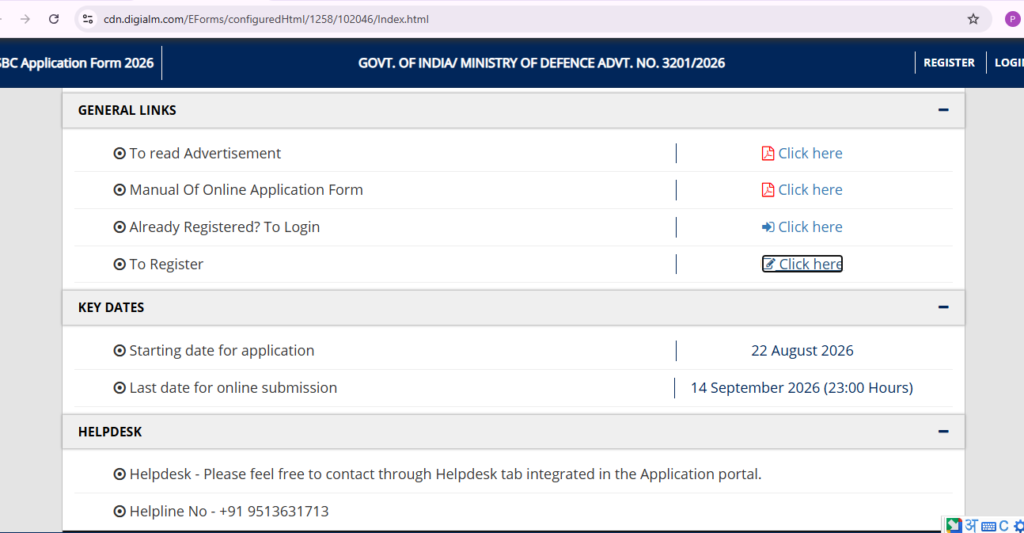Click the edit icon in To Register row

[770, 264]
